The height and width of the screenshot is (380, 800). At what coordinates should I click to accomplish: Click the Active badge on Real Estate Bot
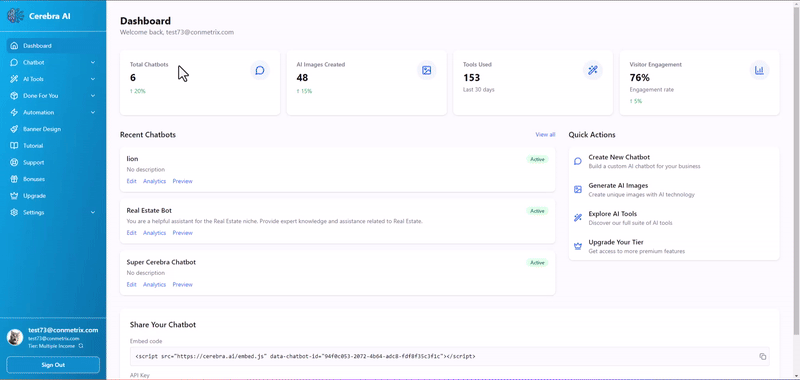(537, 211)
